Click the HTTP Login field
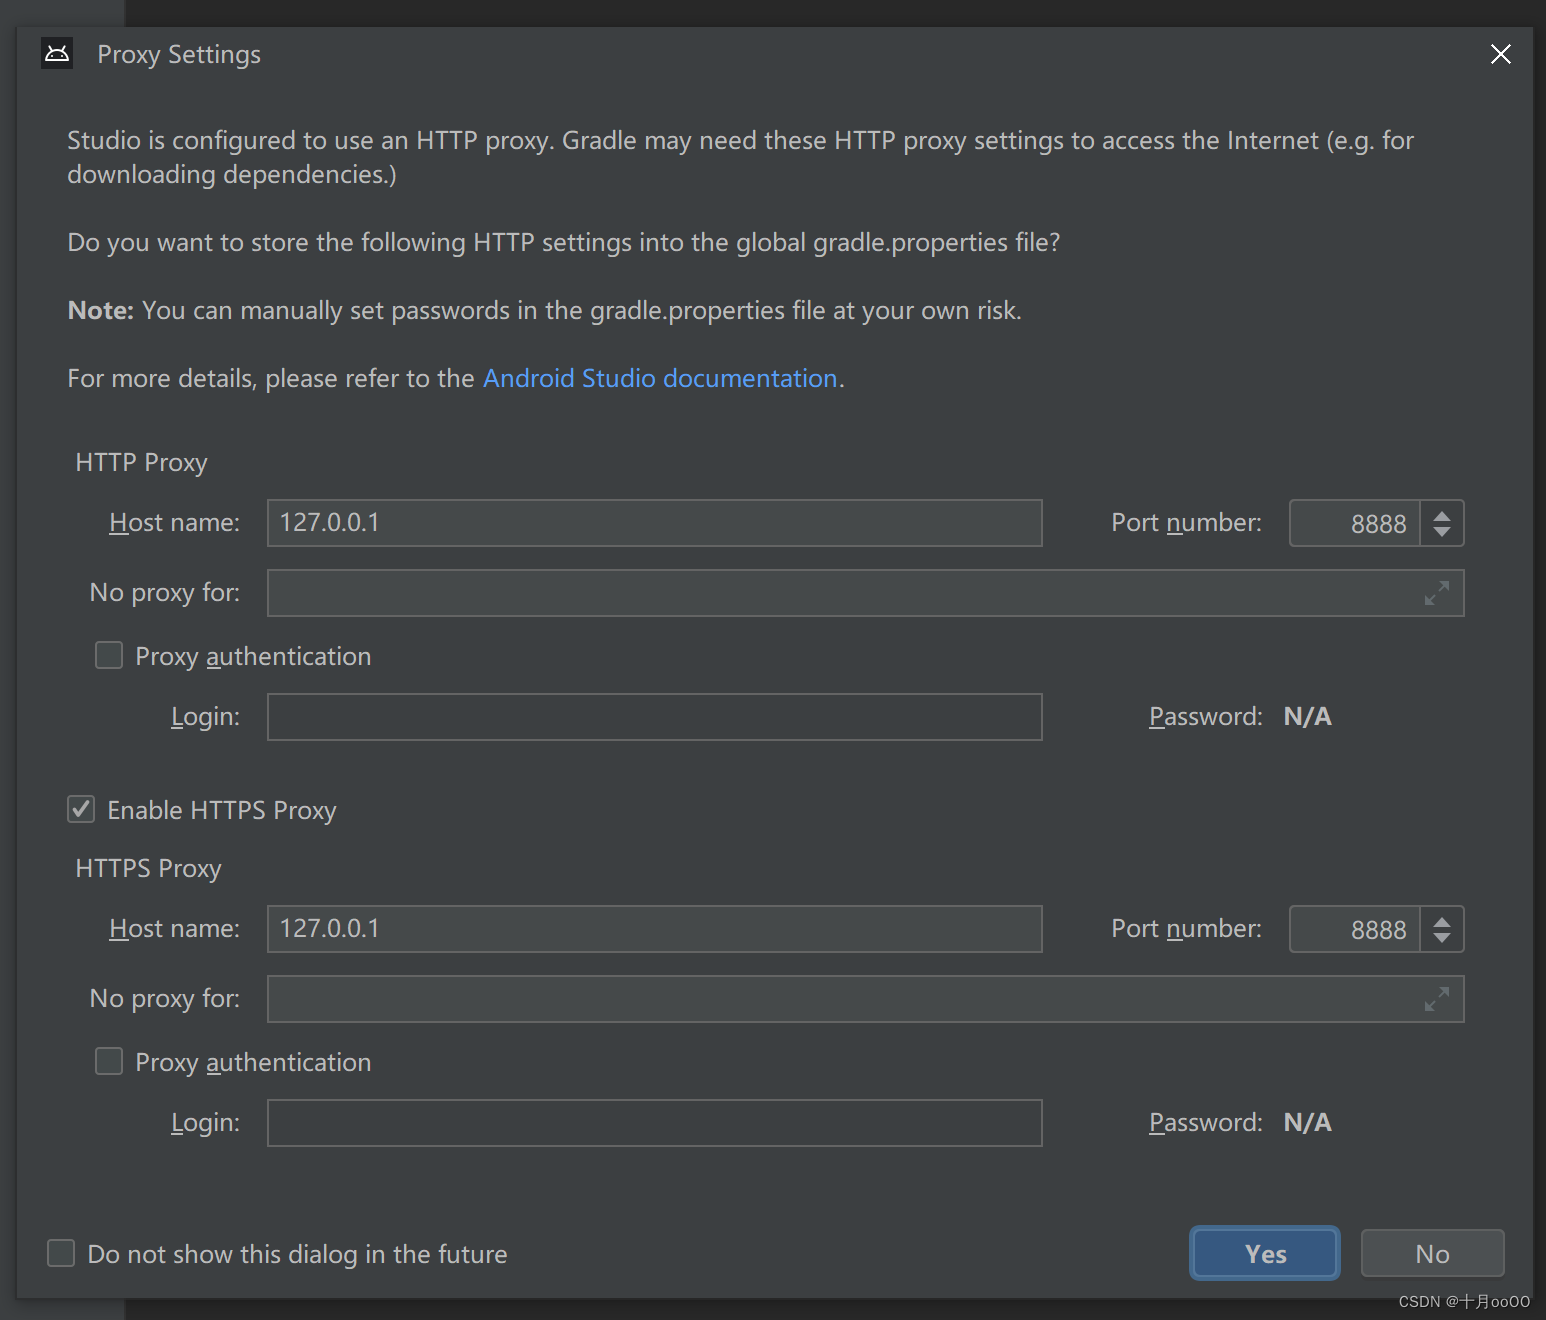 [654, 716]
